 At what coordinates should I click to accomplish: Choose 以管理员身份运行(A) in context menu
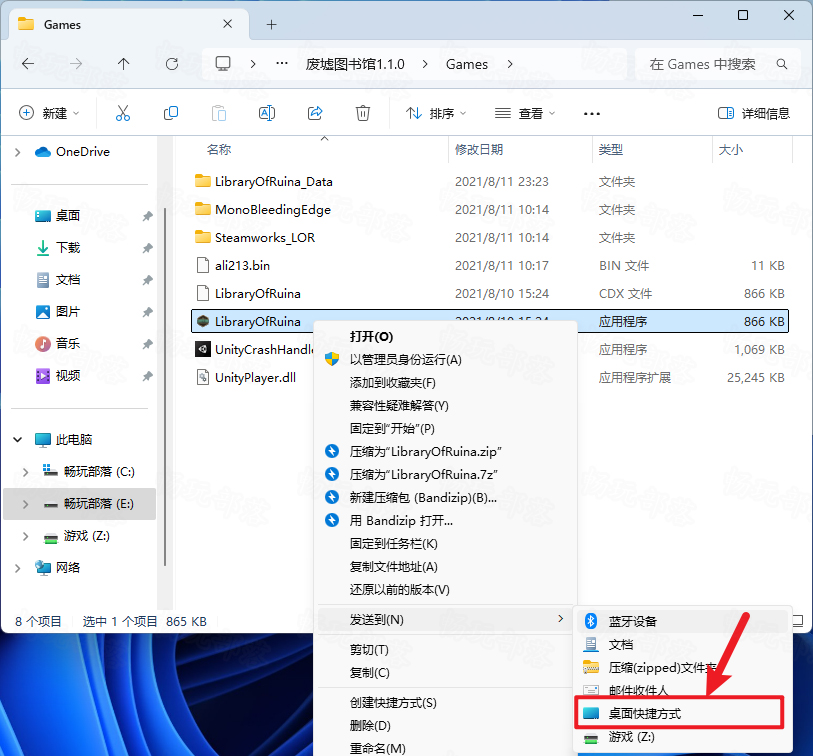click(445, 359)
